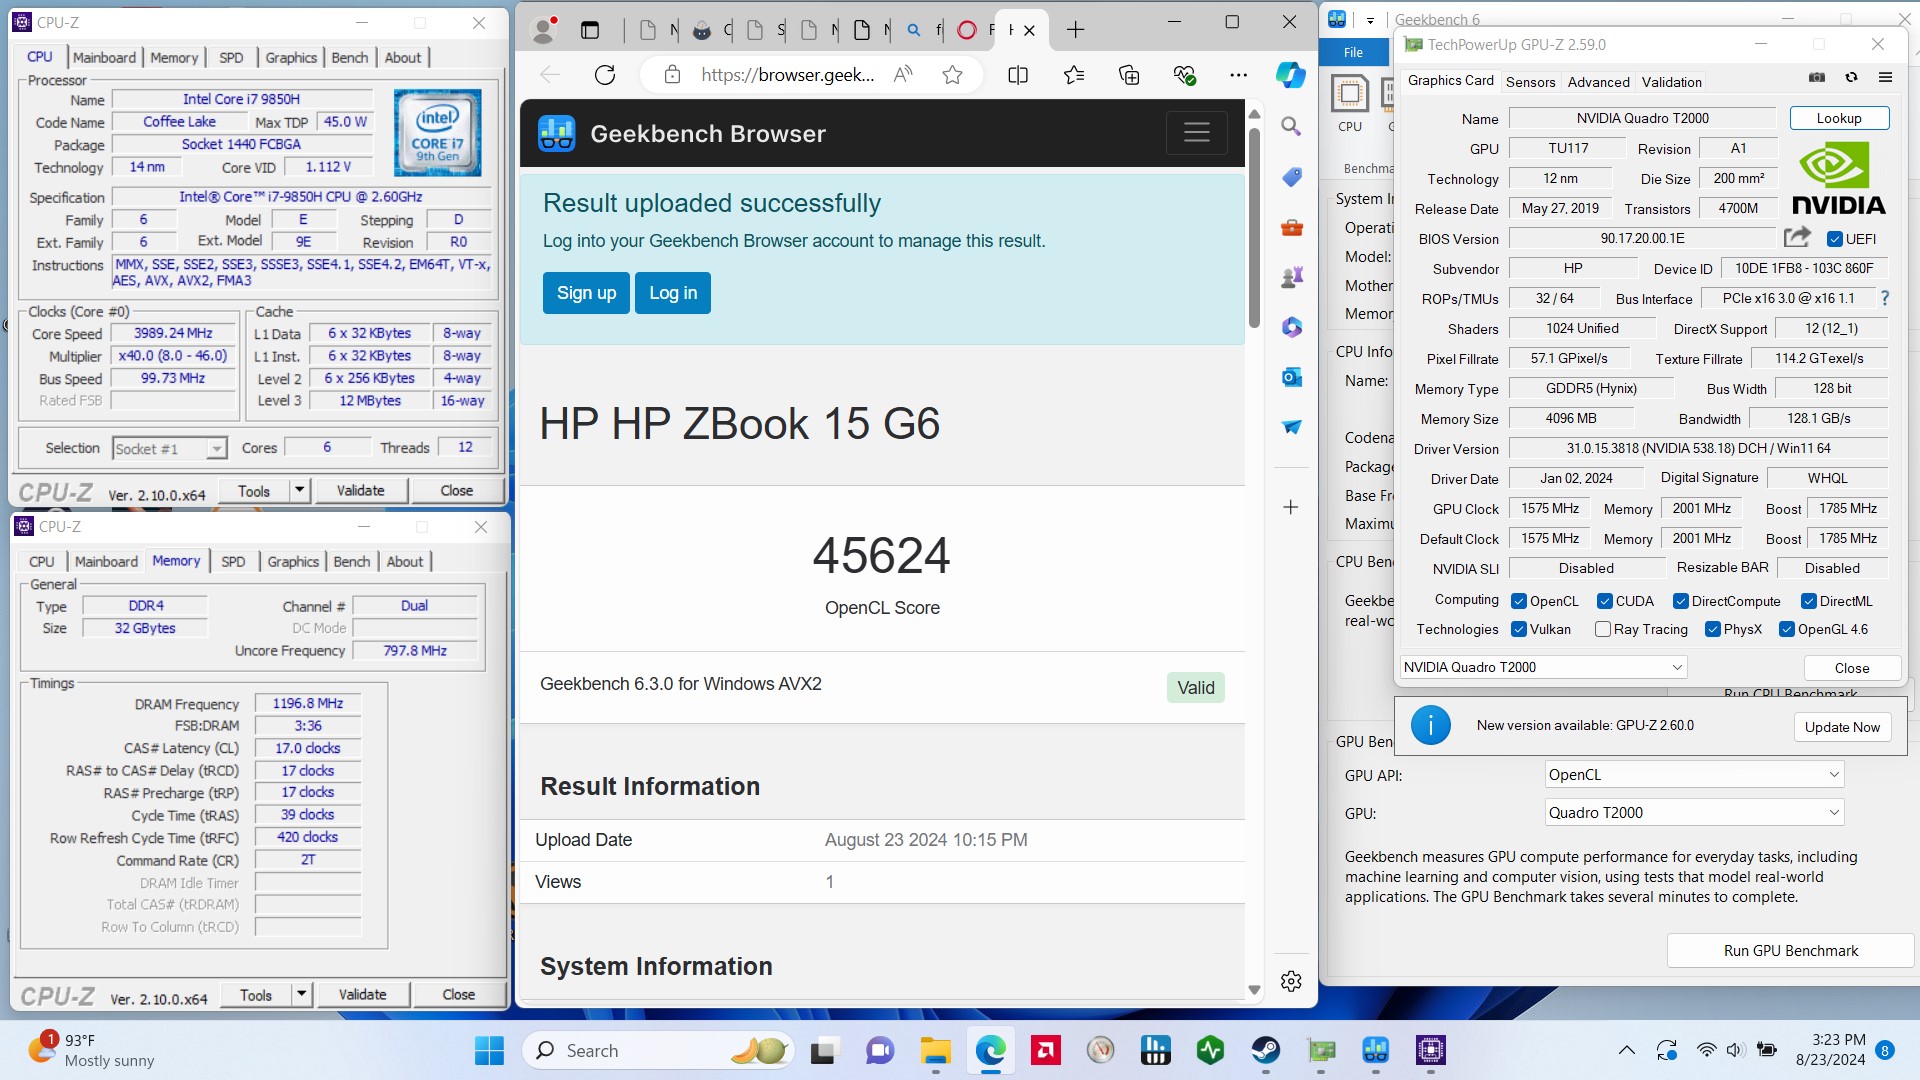Image resolution: width=1920 pixels, height=1080 pixels.
Task: Open the Favorites list icon in Edge
Action: coord(1074,75)
